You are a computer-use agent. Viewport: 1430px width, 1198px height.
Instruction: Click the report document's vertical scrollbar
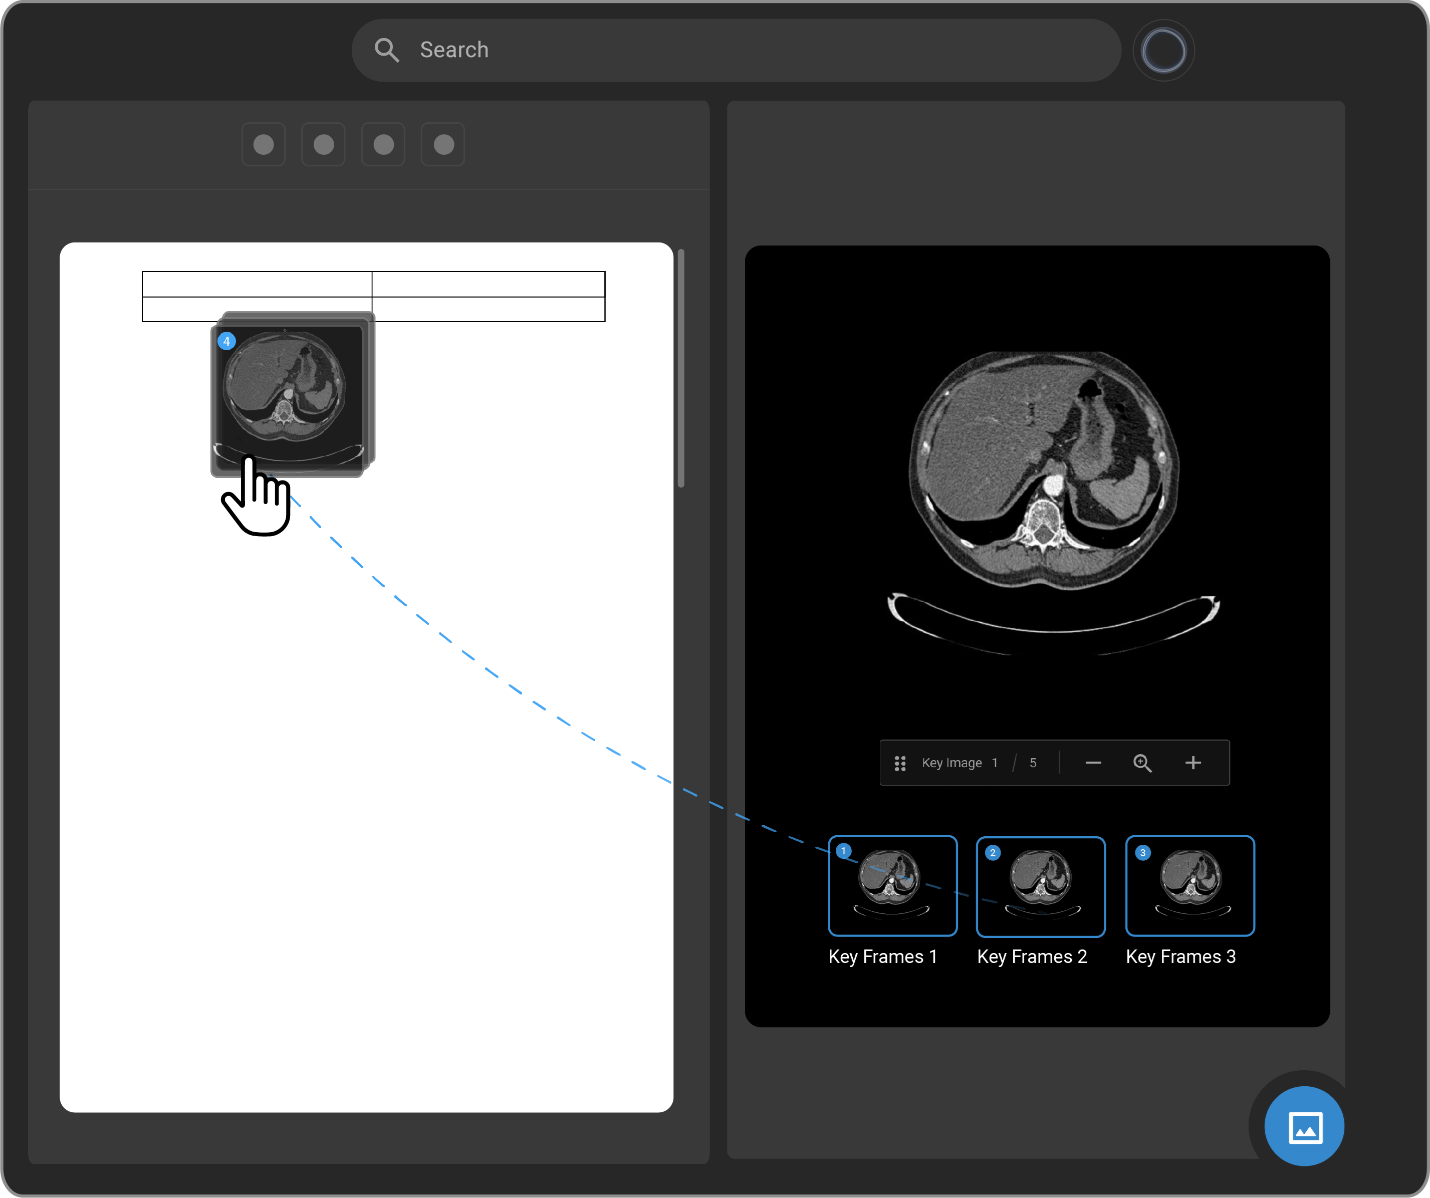[681, 368]
